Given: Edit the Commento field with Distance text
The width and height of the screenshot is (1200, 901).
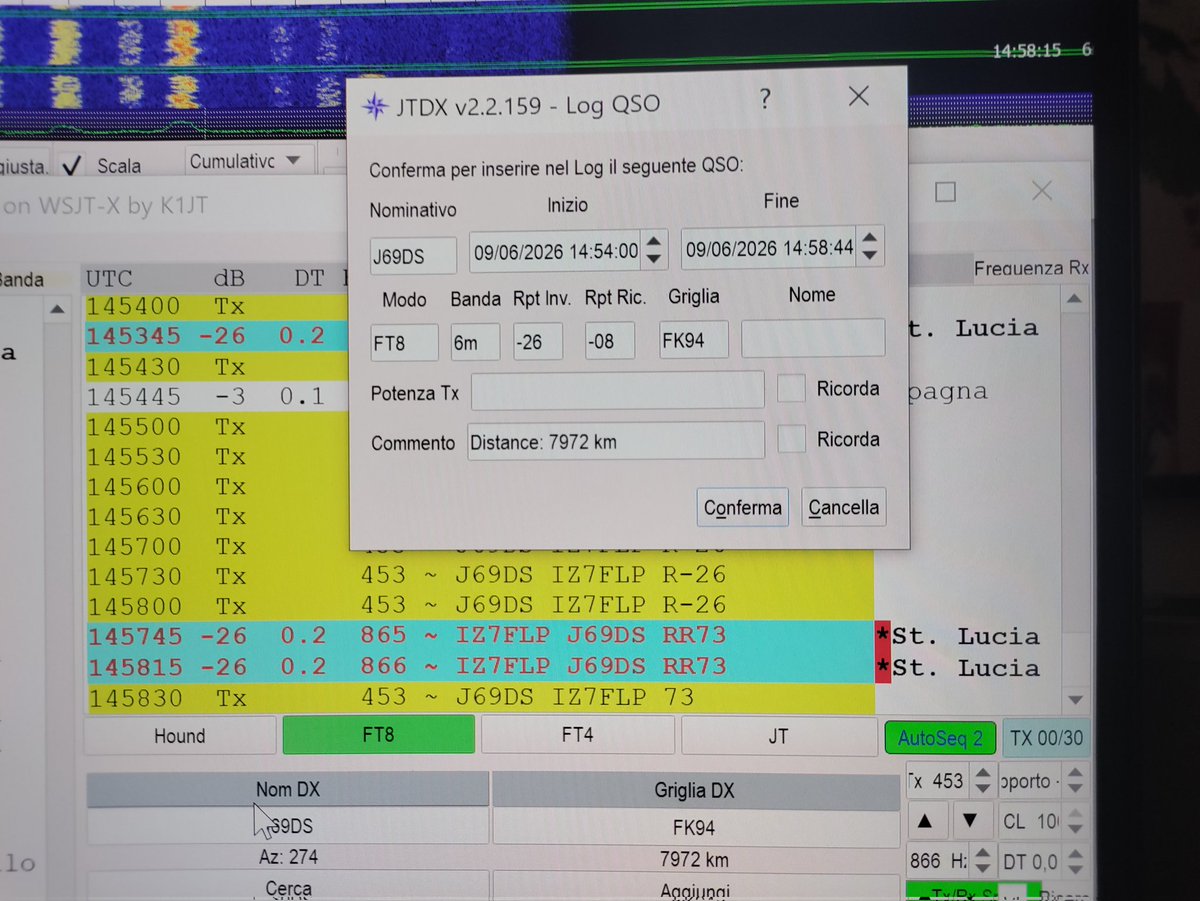Looking at the screenshot, I should click(616, 441).
